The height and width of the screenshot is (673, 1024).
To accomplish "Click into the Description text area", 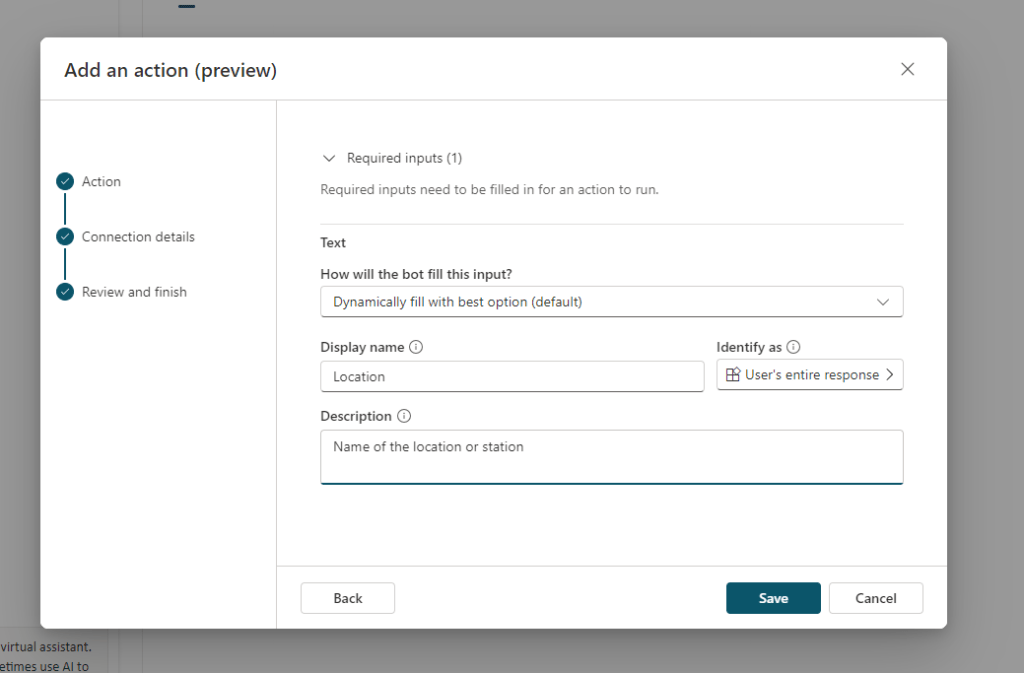I will (611, 457).
